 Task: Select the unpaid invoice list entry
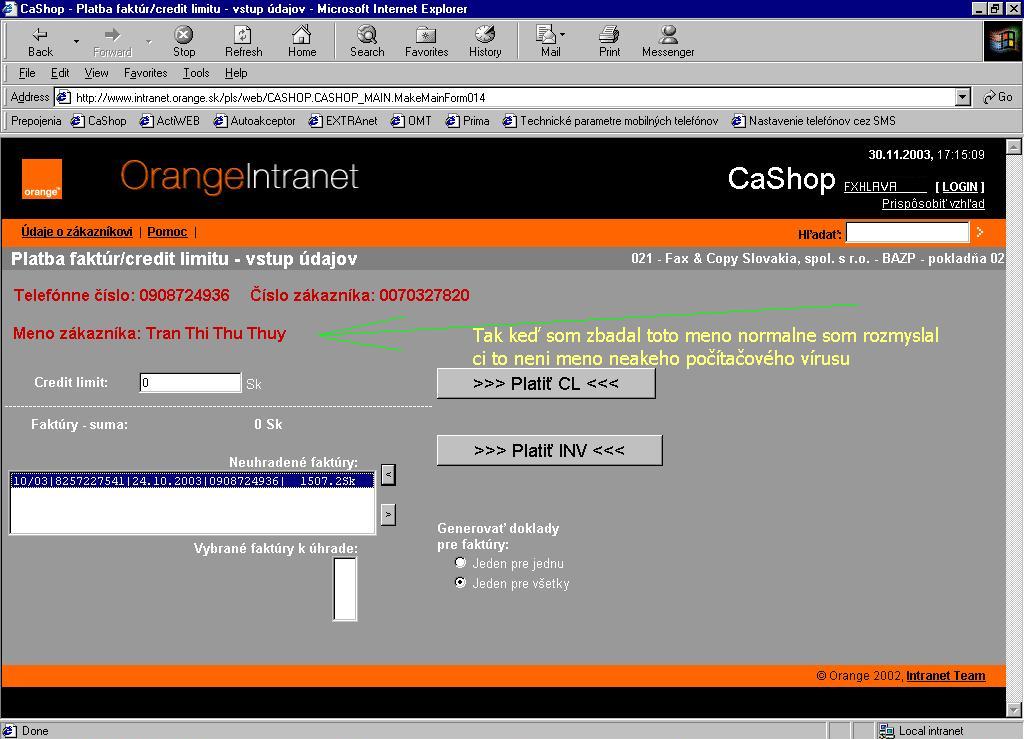point(191,481)
